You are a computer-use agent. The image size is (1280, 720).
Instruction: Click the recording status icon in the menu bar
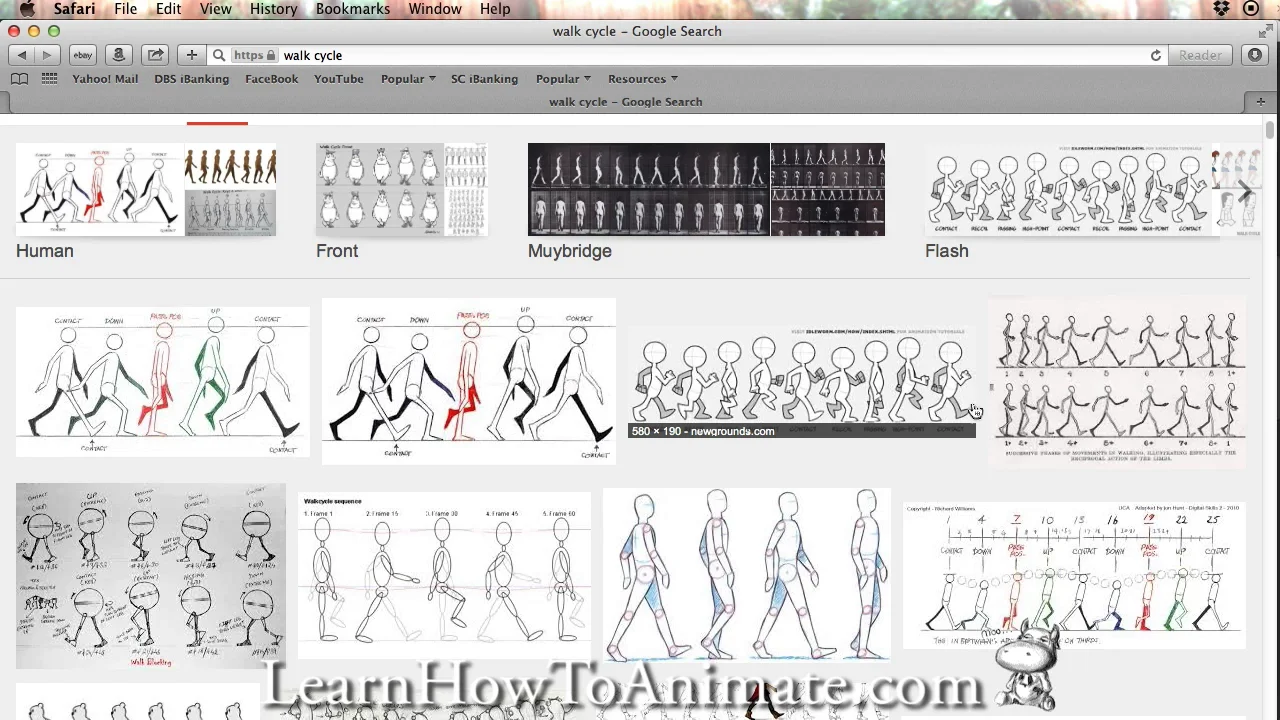click(1251, 9)
